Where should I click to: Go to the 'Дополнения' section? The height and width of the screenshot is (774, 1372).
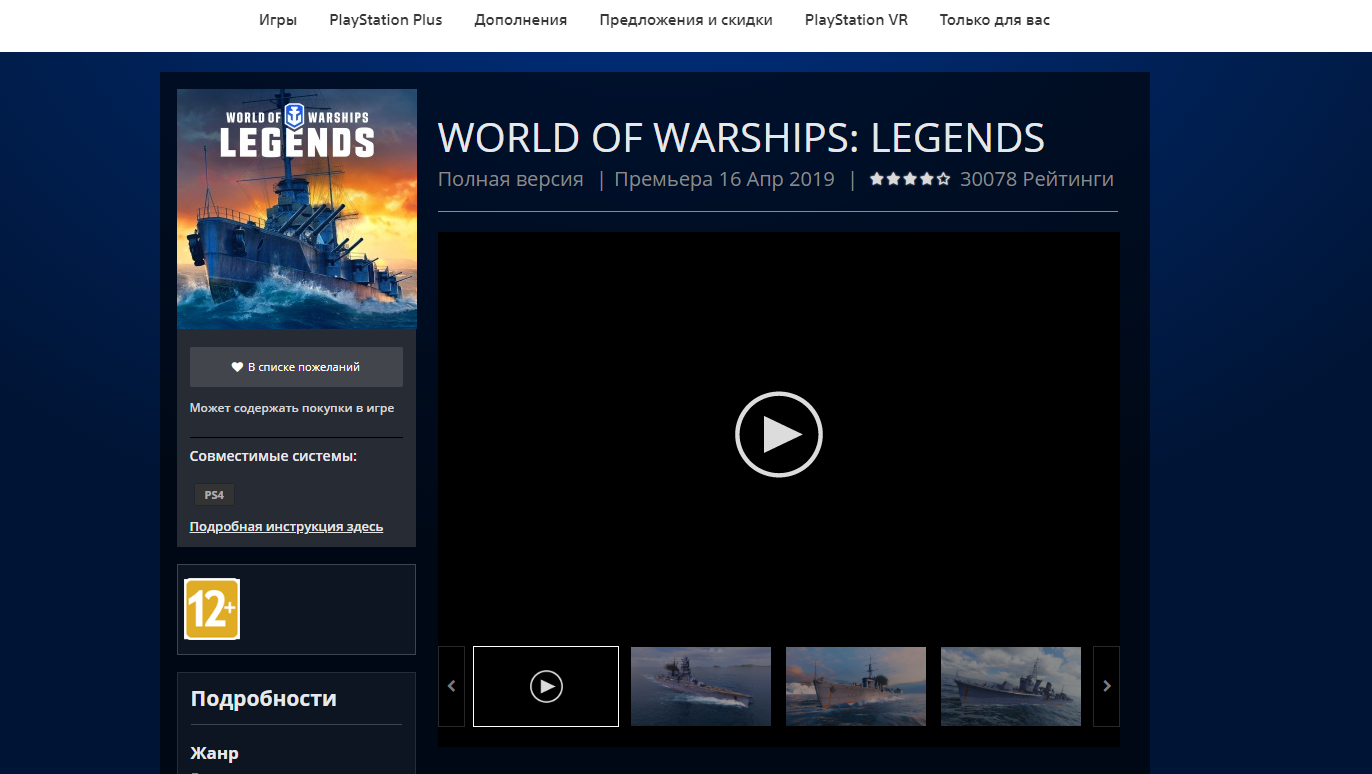(520, 20)
